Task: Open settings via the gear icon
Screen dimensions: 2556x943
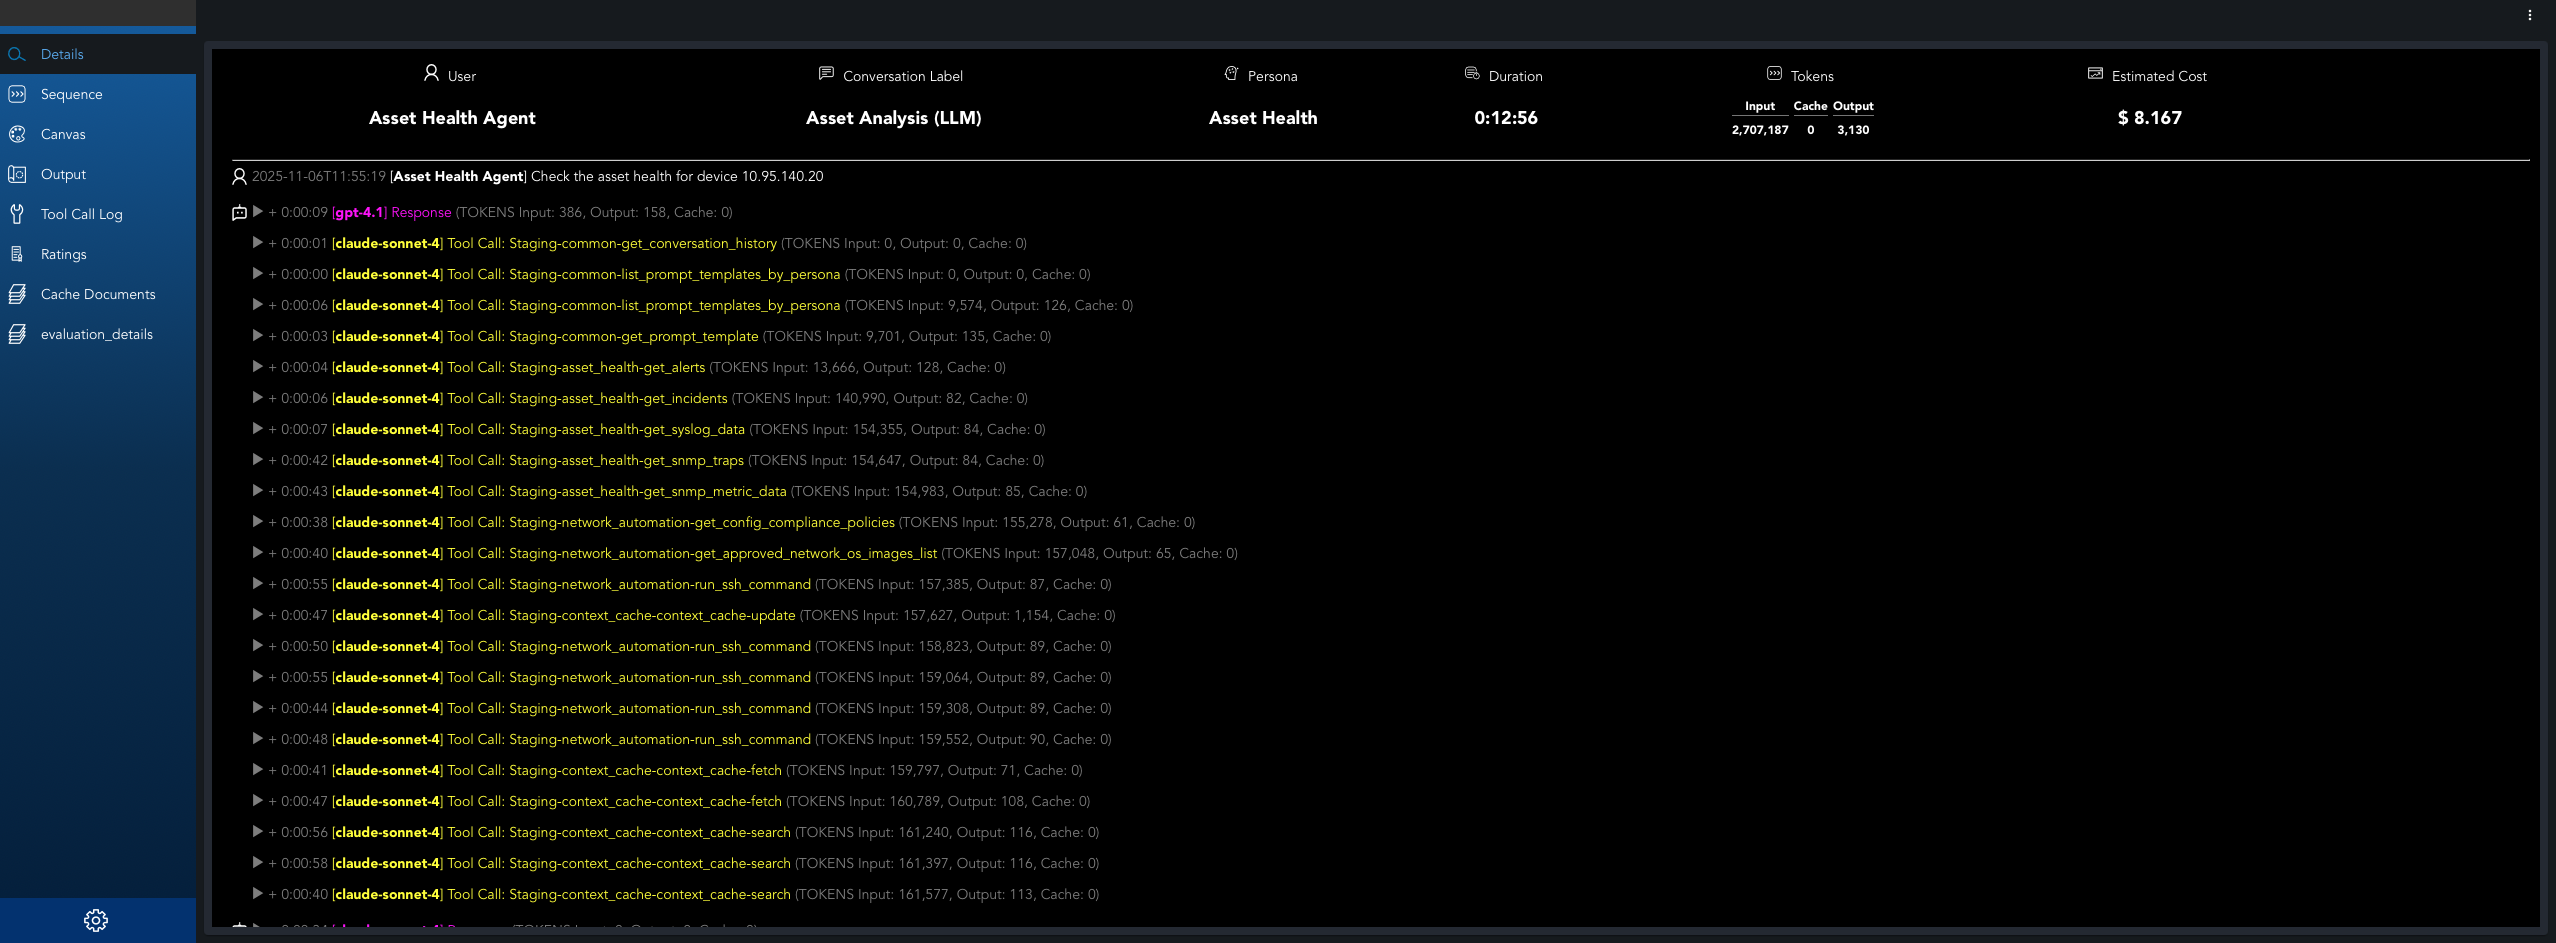Action: (96, 920)
